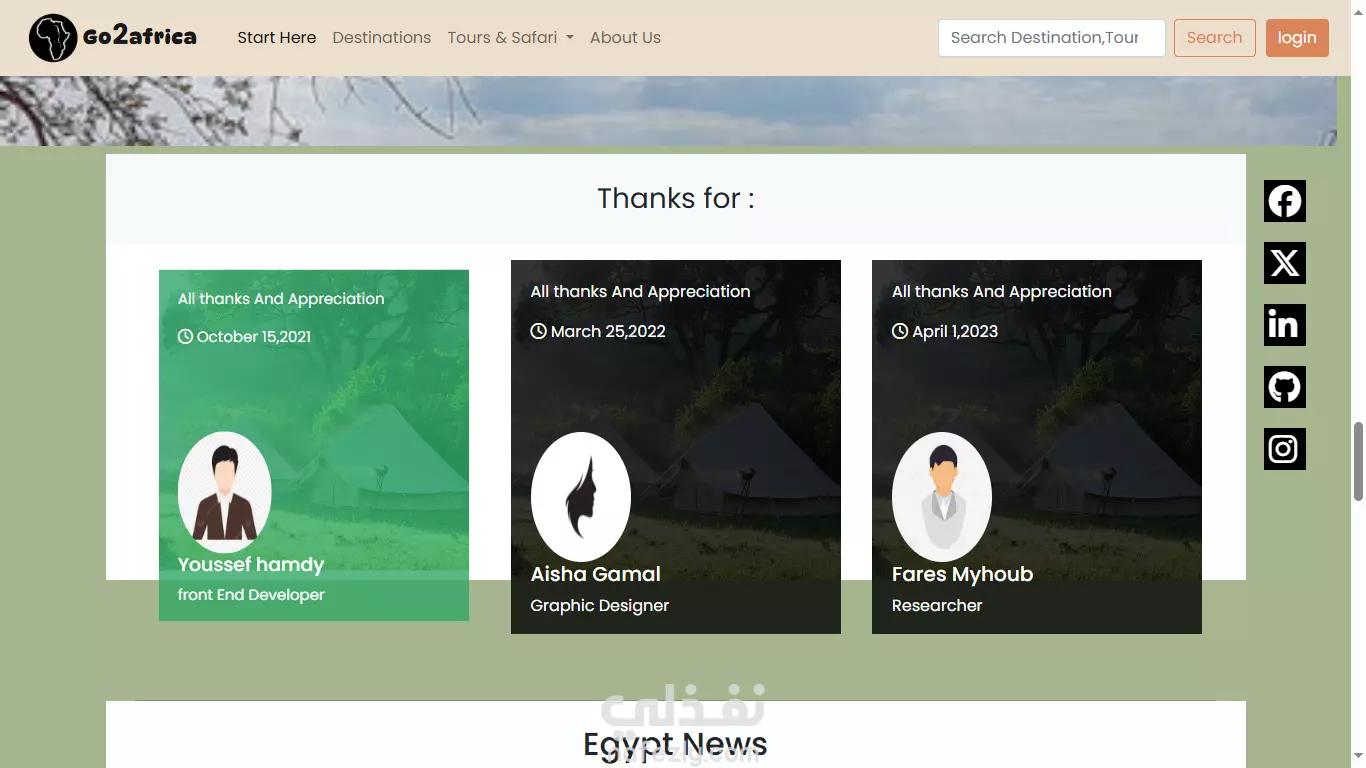Go to the Start Here menu item

[276, 38]
